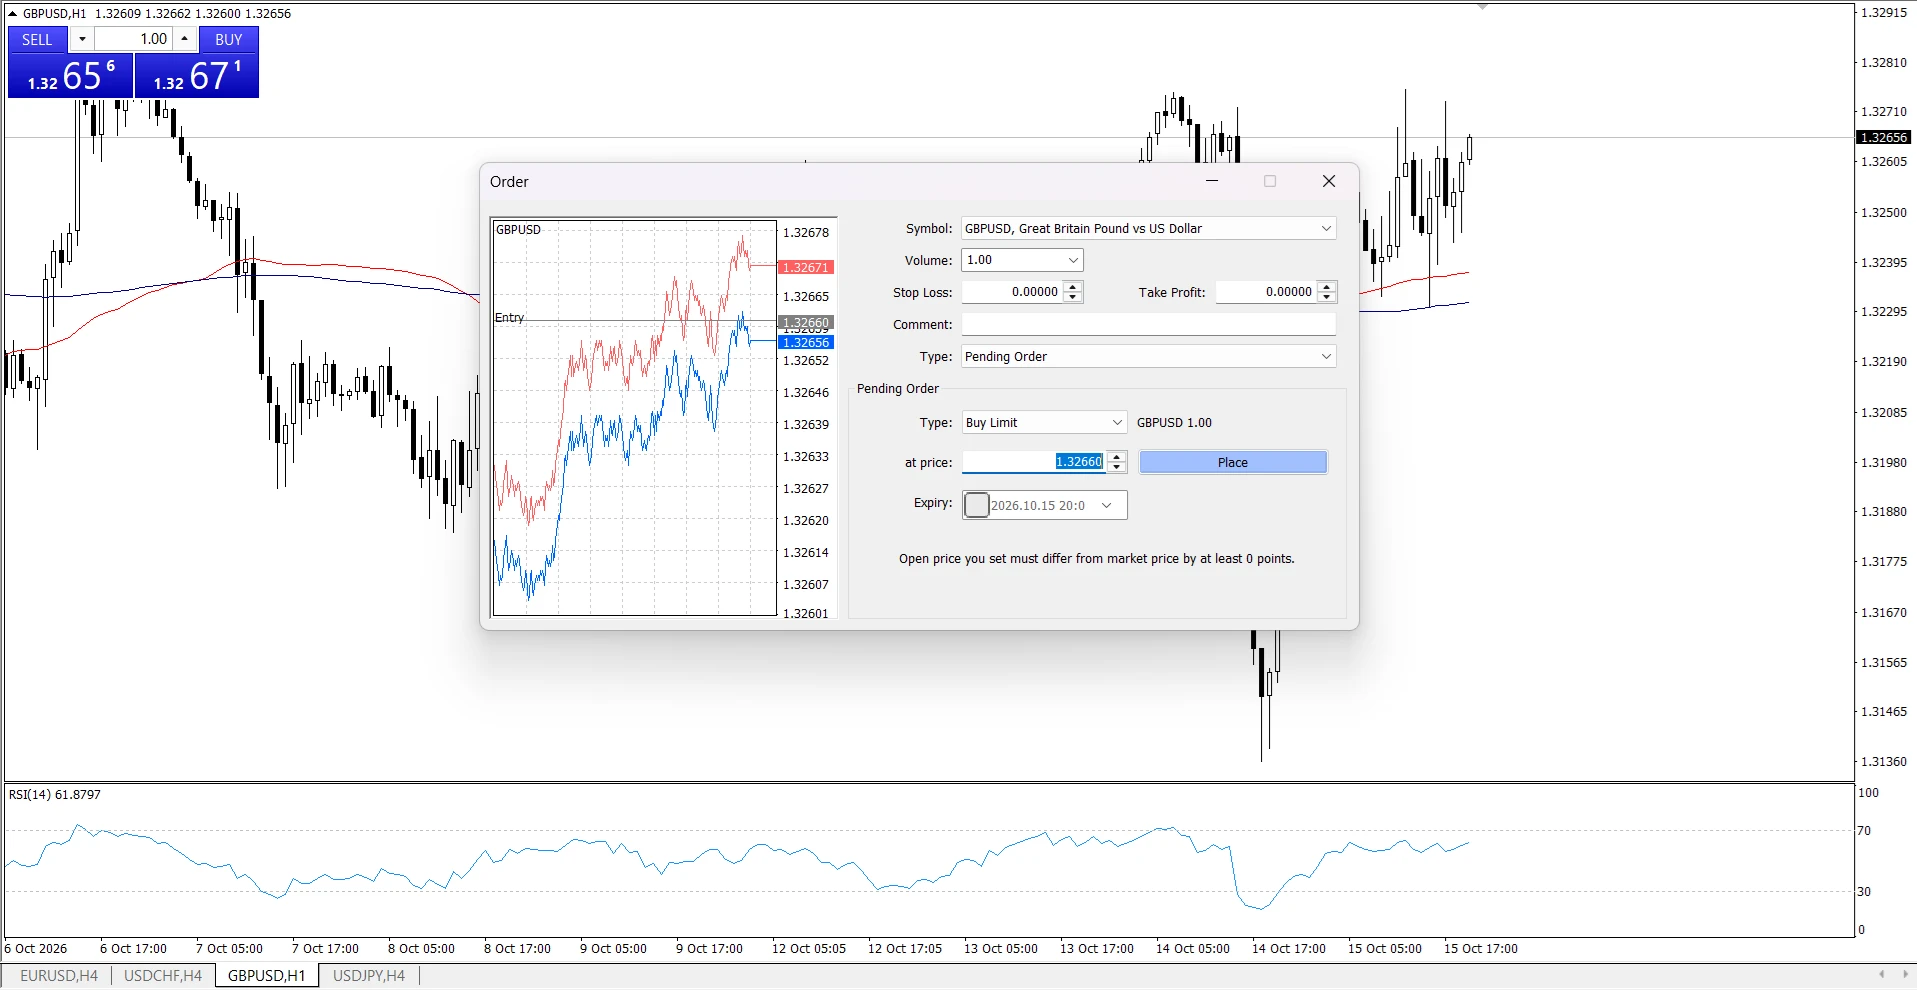The width and height of the screenshot is (1917, 990).
Task: Increase Stop Loss with the up arrow
Action: pyautogui.click(x=1073, y=287)
